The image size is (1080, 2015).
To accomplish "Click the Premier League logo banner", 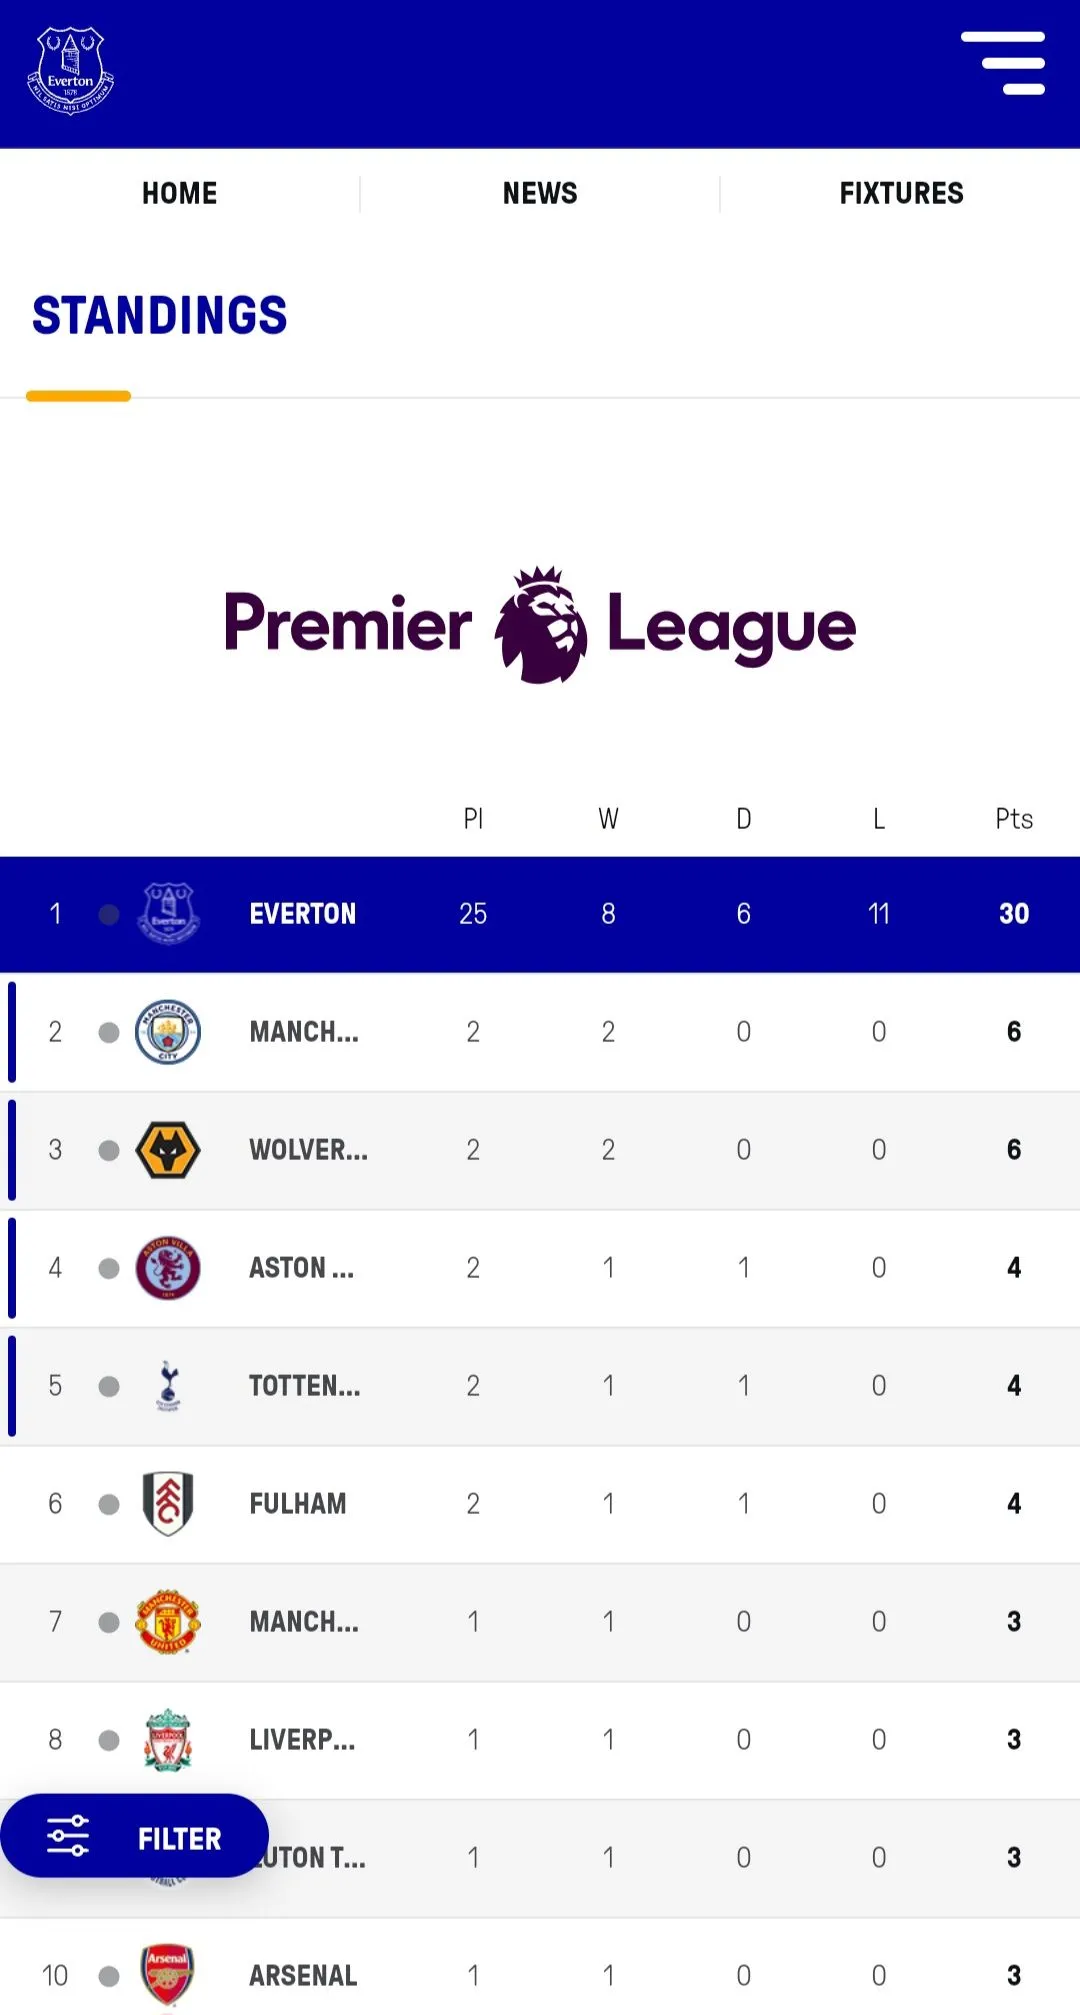I will (540, 625).
